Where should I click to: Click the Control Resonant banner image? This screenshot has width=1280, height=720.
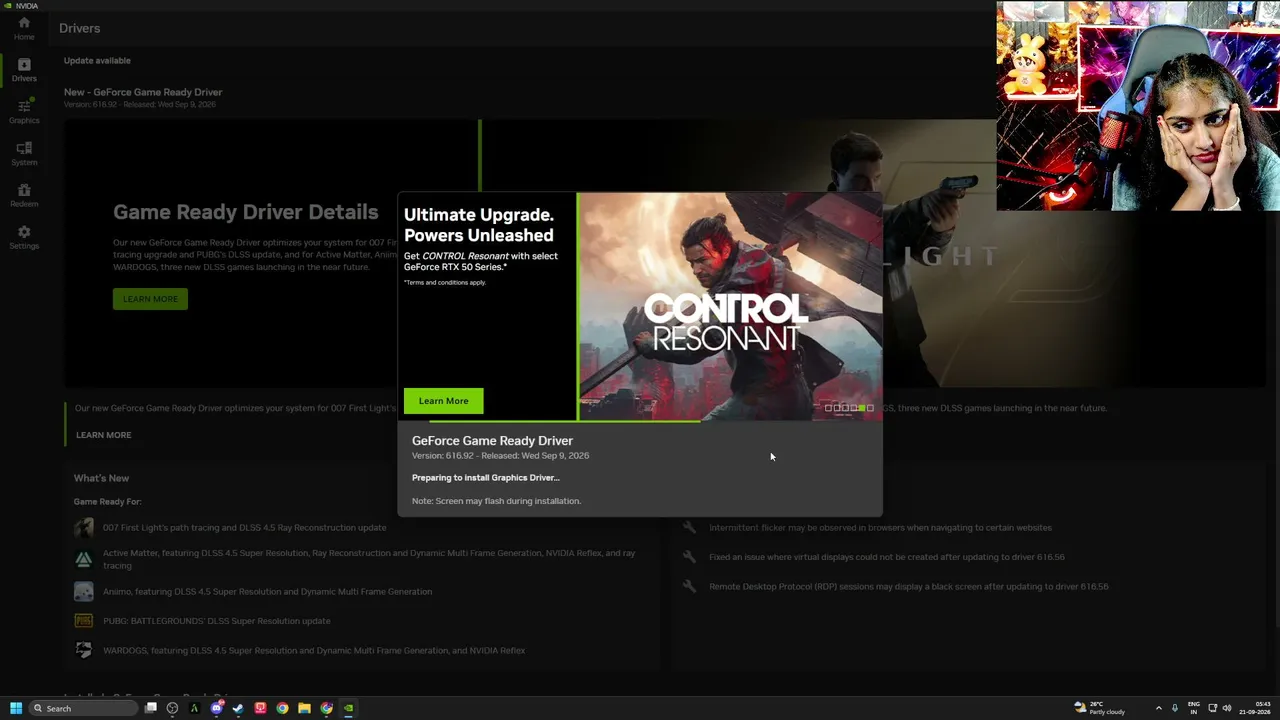coord(730,305)
